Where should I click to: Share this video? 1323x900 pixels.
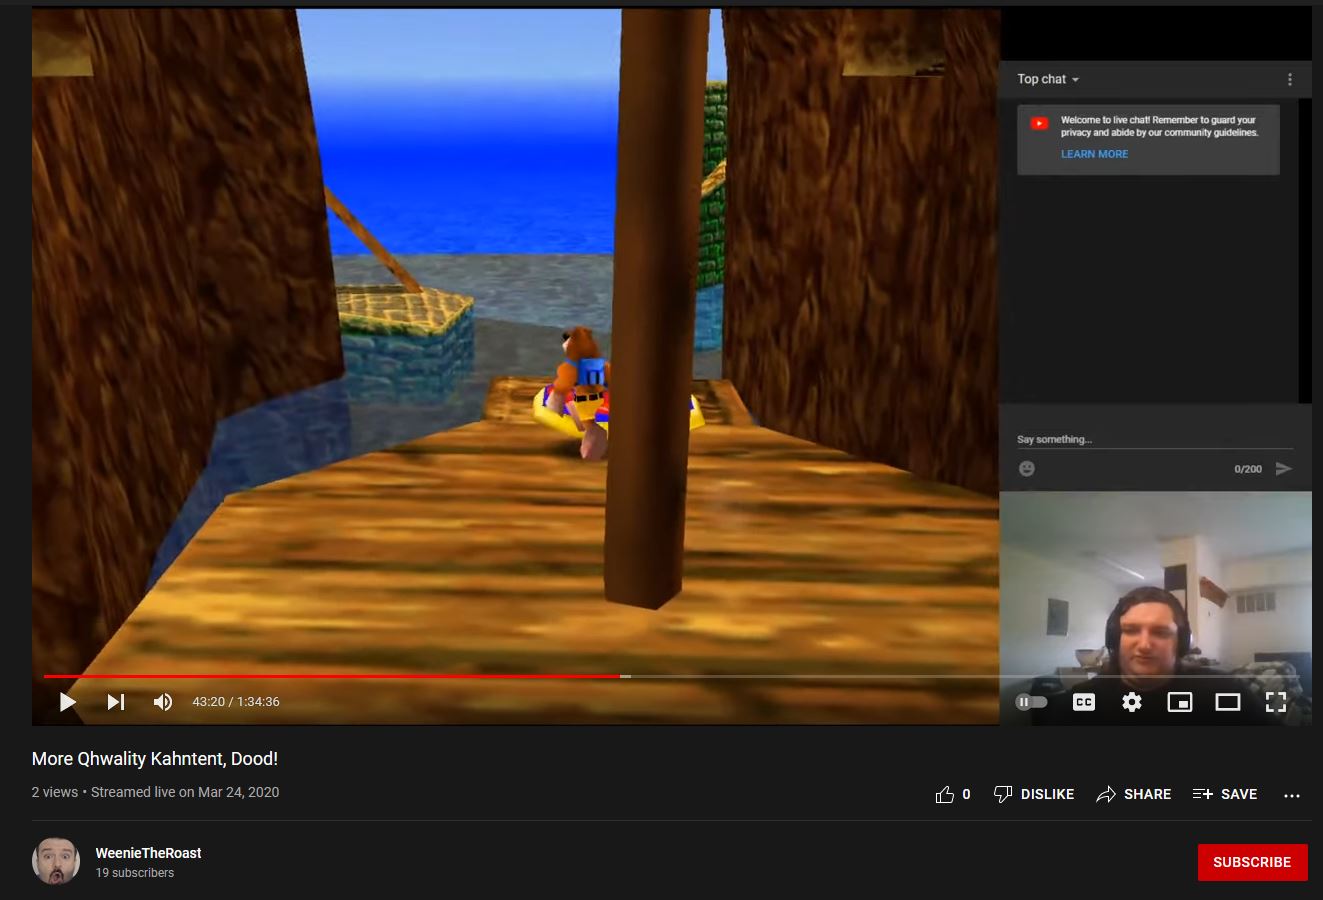pos(1134,794)
